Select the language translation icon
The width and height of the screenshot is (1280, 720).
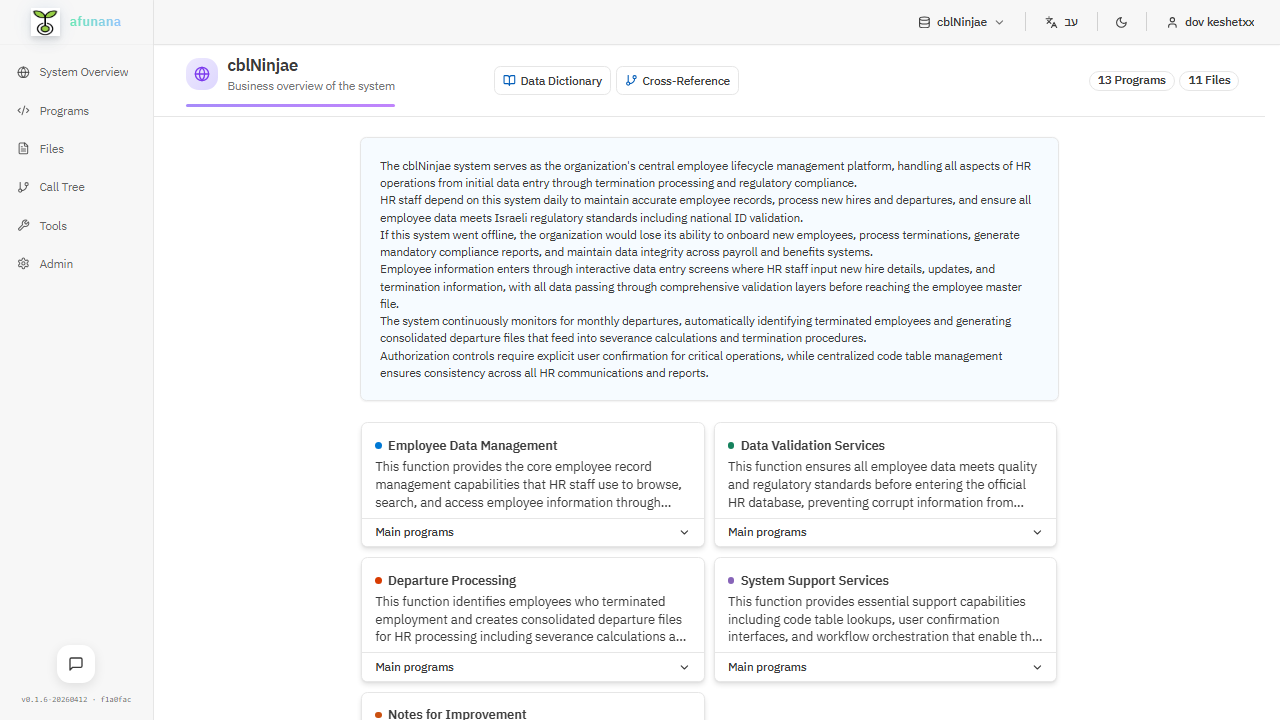point(1051,21)
